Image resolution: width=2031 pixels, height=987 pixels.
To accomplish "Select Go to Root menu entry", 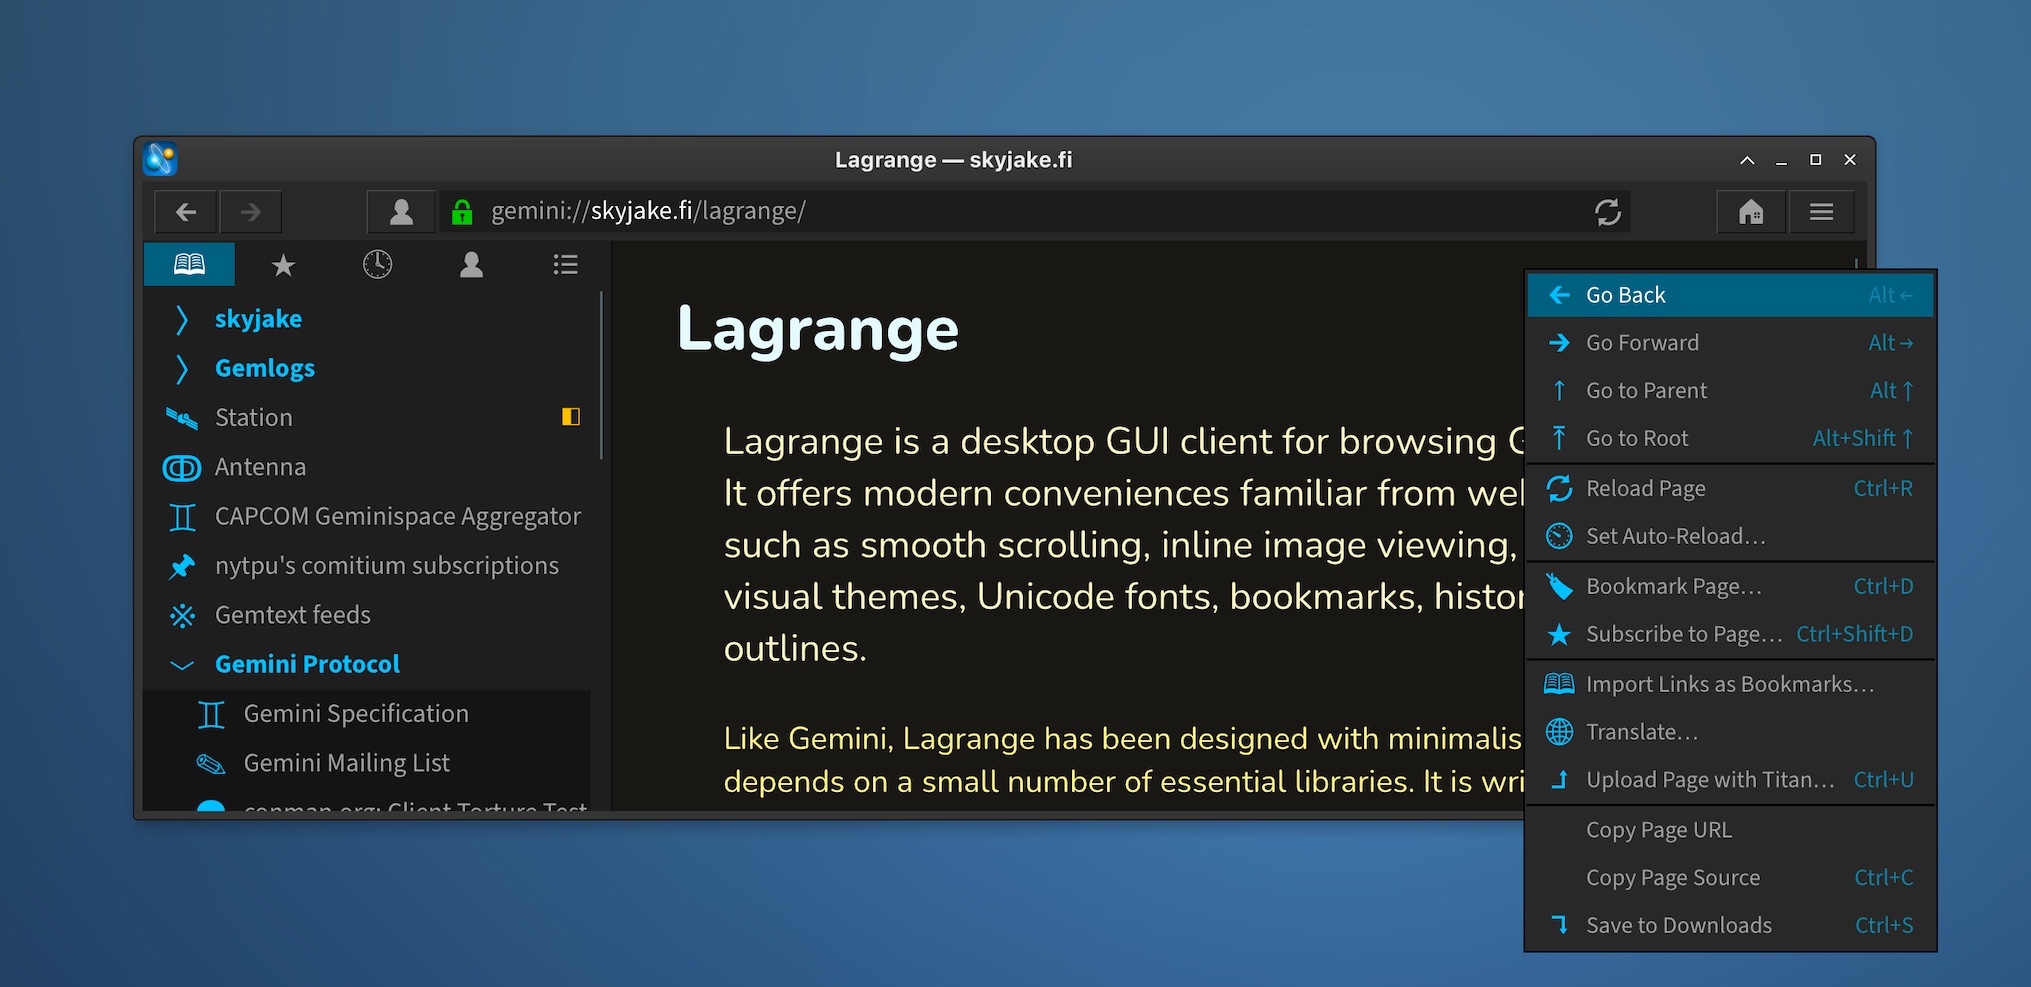I will (1730, 438).
